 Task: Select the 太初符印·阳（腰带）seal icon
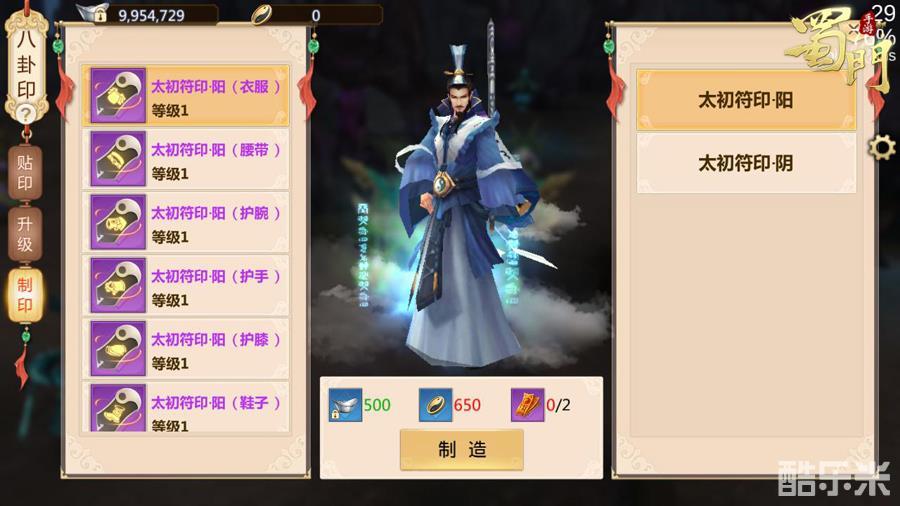[x=118, y=159]
